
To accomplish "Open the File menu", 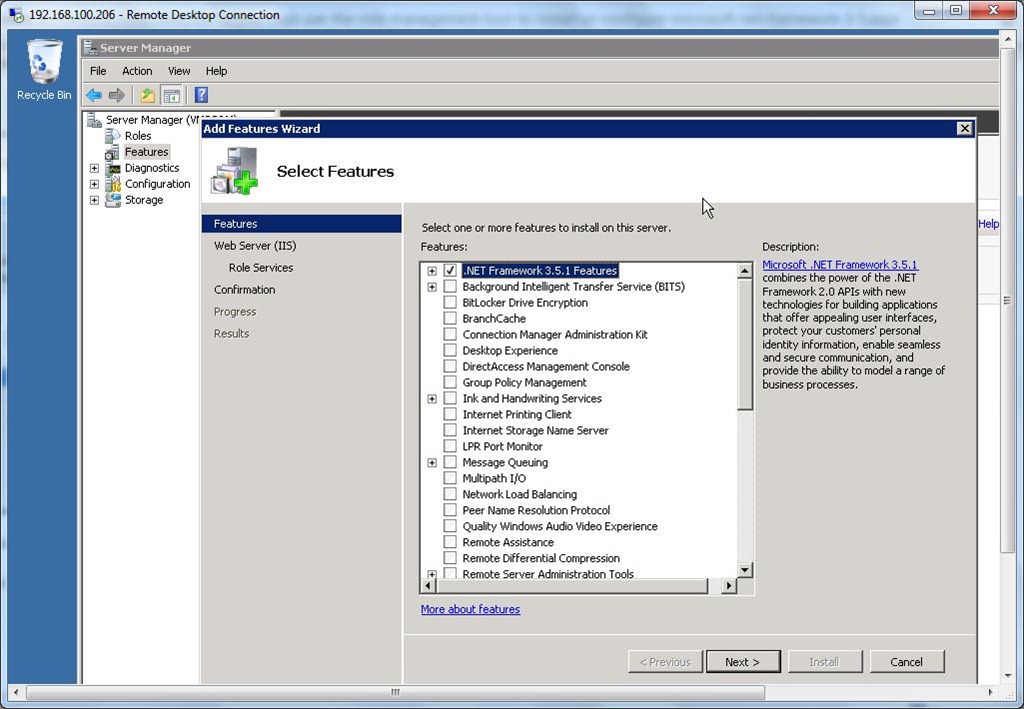I will click(98, 71).
